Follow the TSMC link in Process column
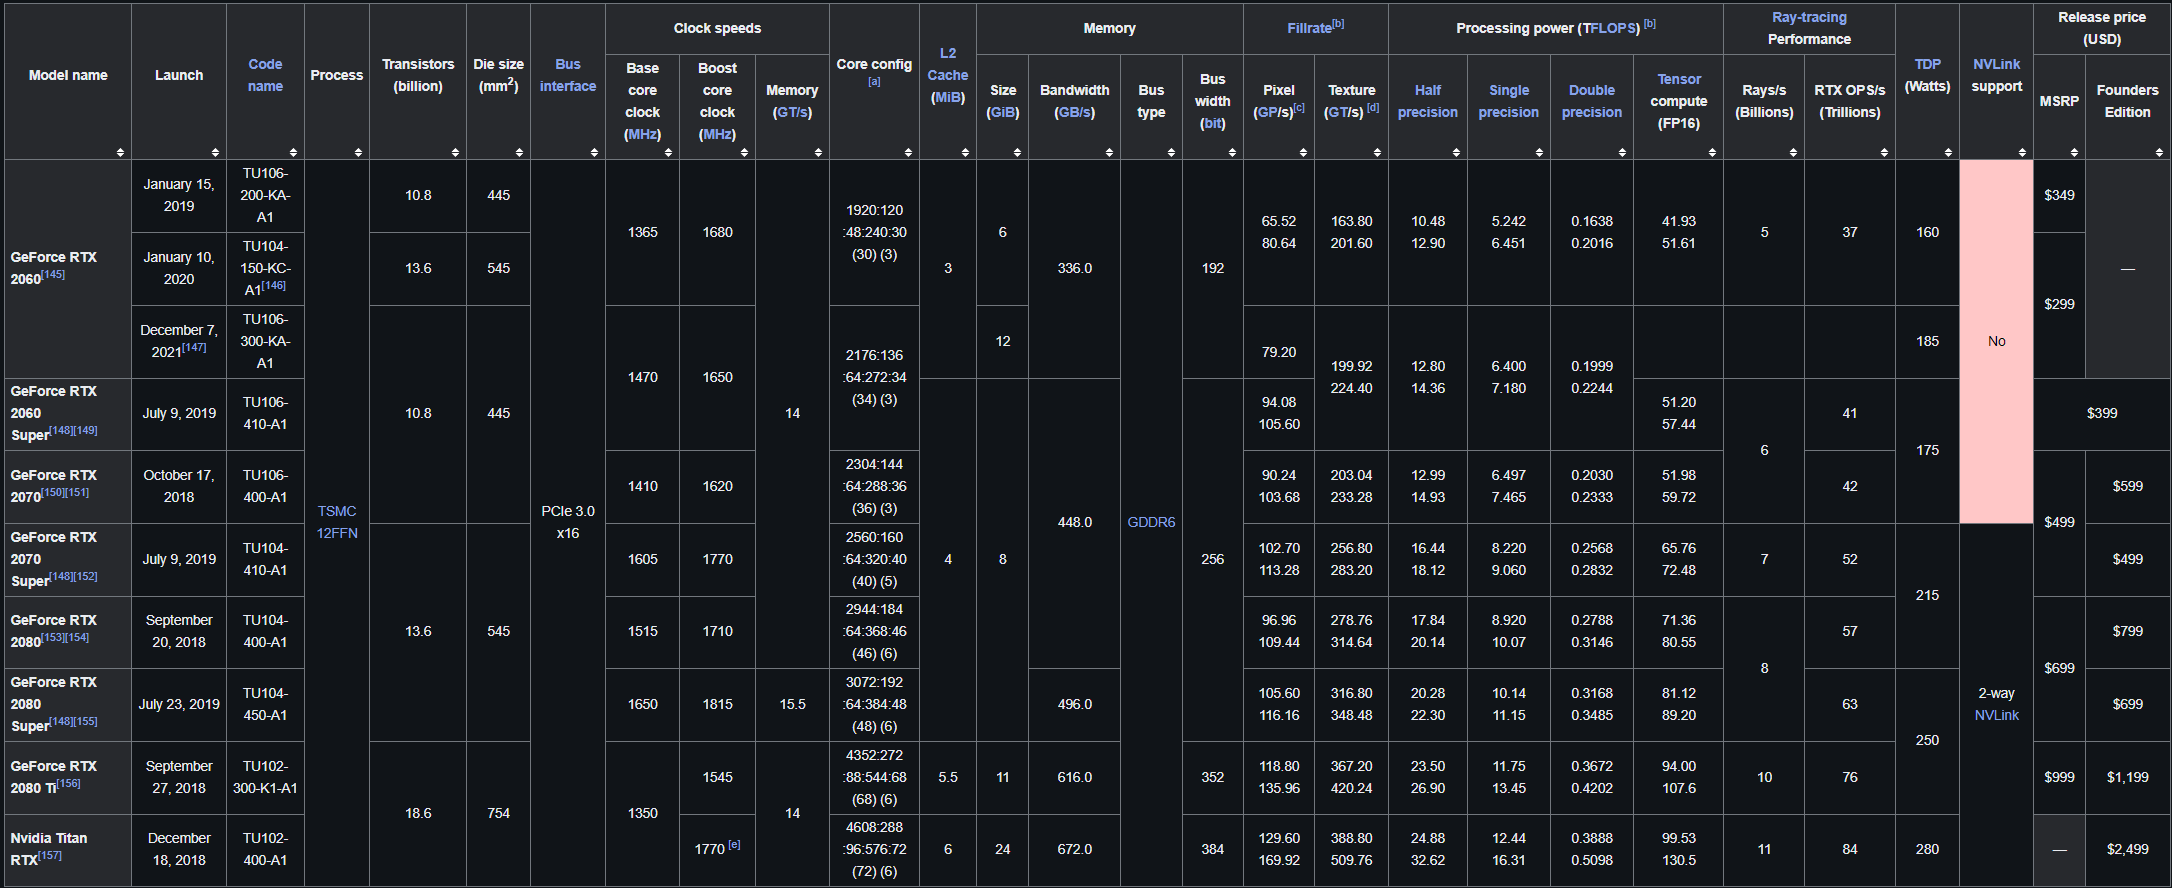 (x=337, y=511)
